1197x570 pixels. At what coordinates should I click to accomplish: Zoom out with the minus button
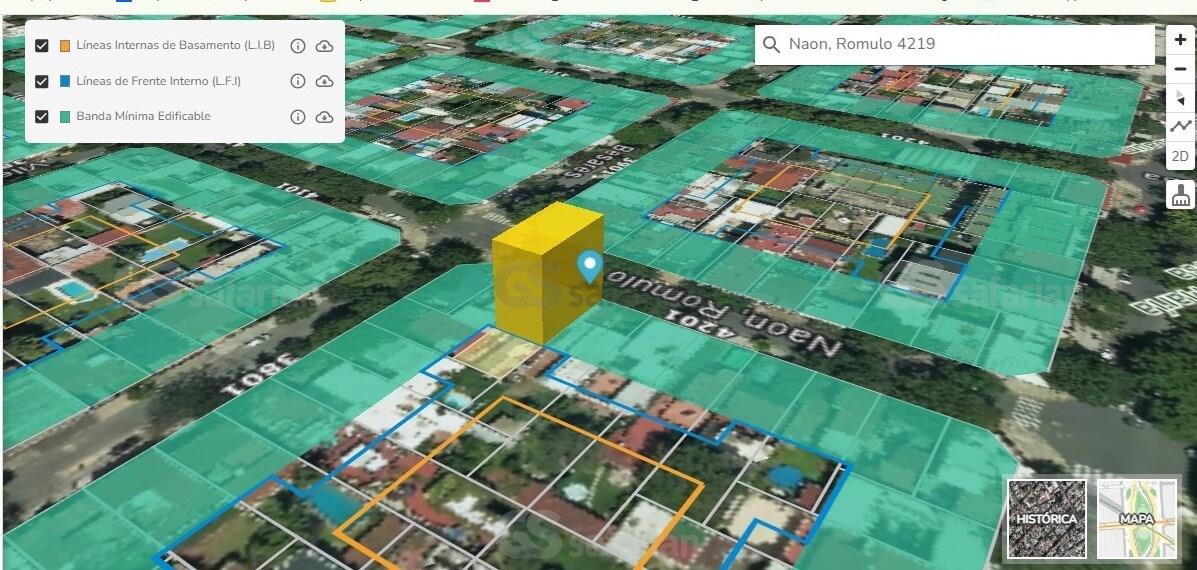pos(1181,69)
